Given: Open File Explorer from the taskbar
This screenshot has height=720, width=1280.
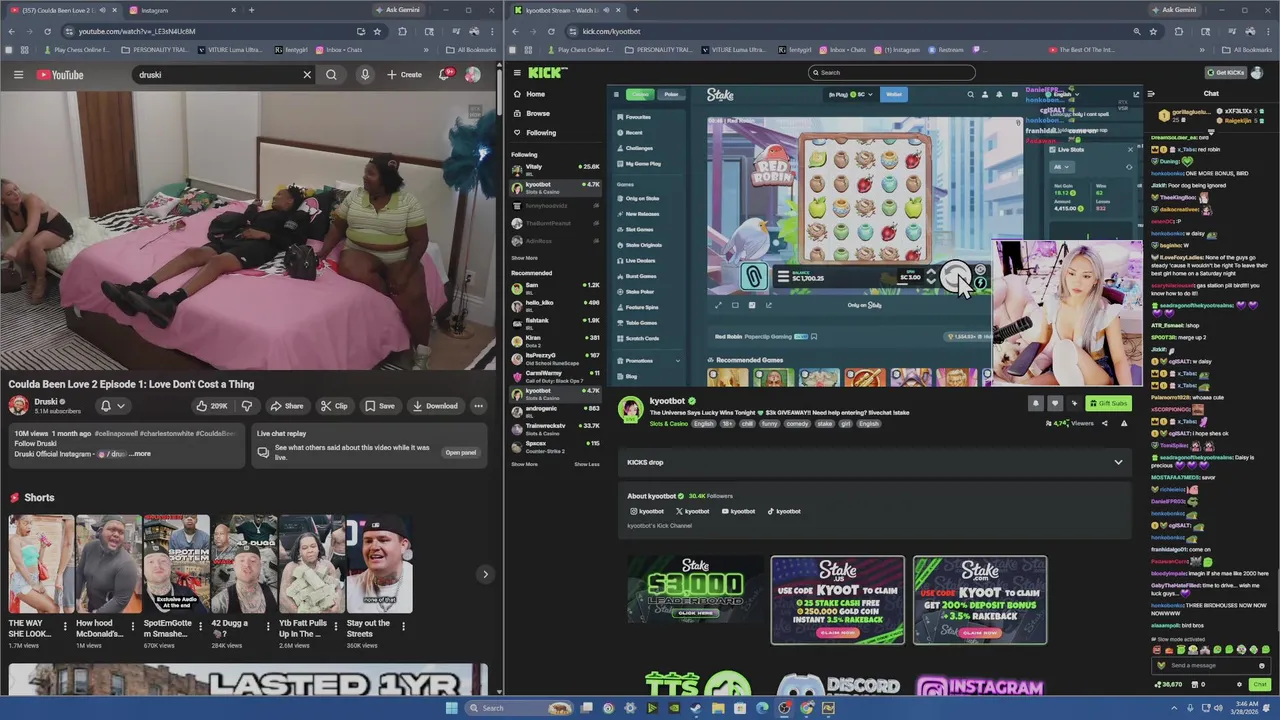Looking at the screenshot, I should (x=717, y=708).
